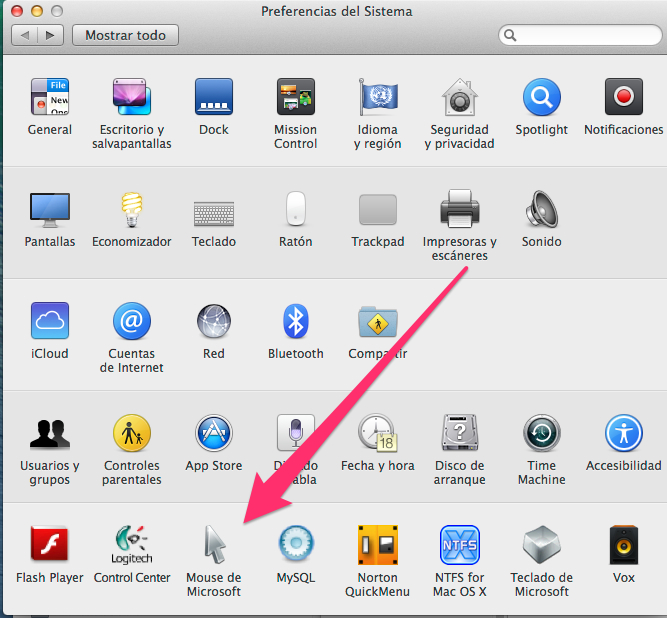
Task: Open Accesibilidad preferences
Action: pos(624,433)
